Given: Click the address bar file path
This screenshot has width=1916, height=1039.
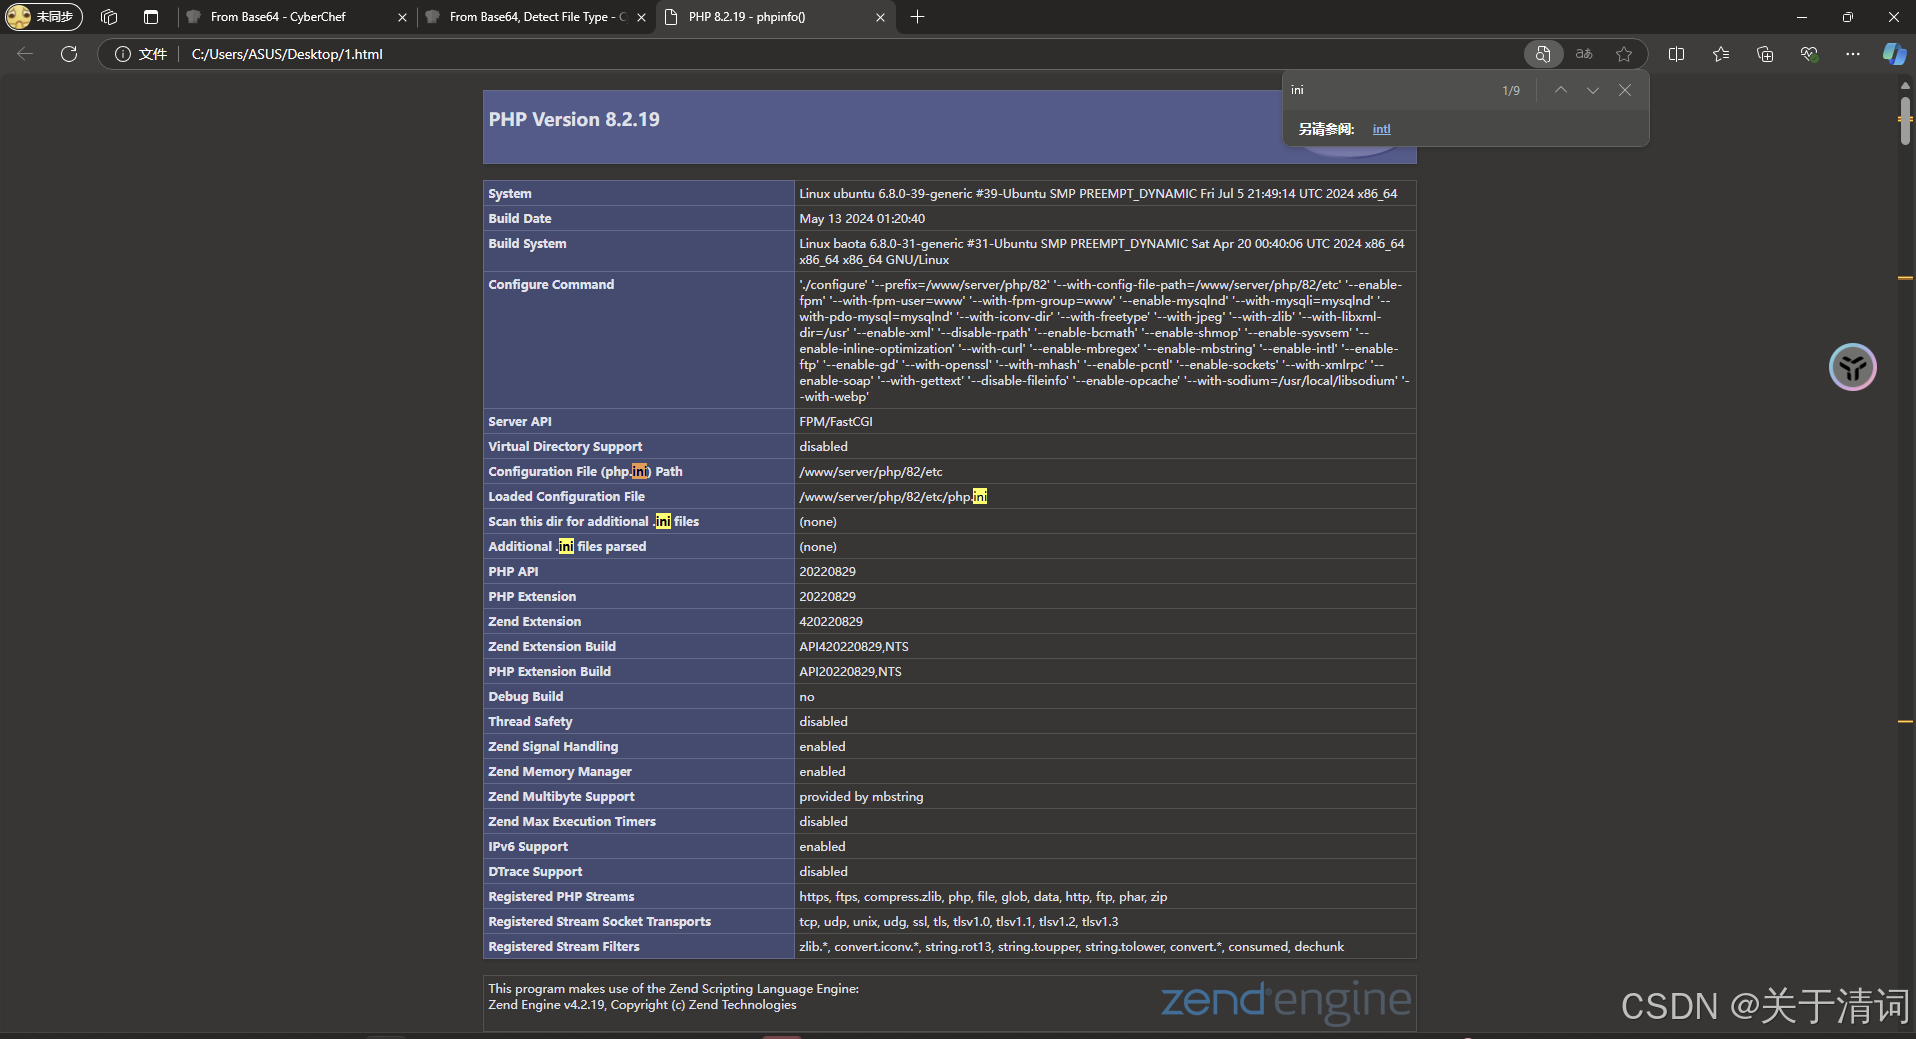Looking at the screenshot, I should [287, 54].
